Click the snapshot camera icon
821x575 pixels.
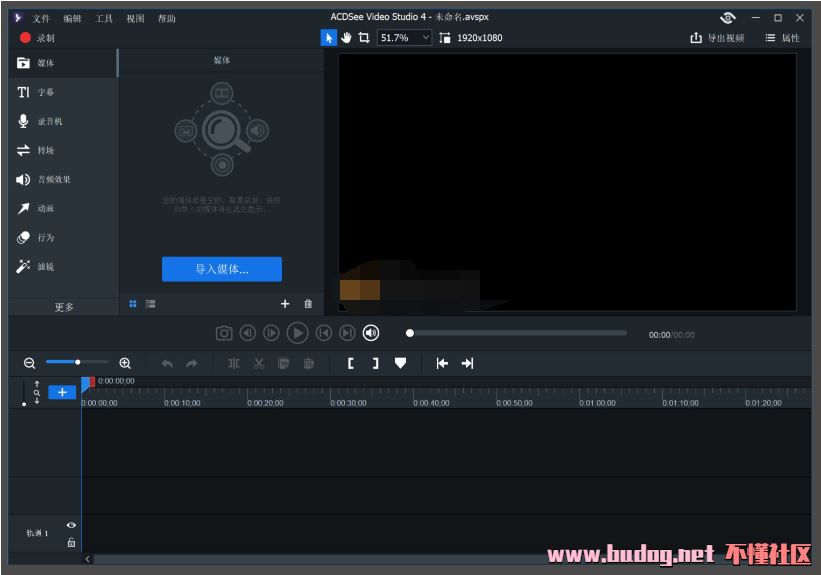(x=224, y=333)
